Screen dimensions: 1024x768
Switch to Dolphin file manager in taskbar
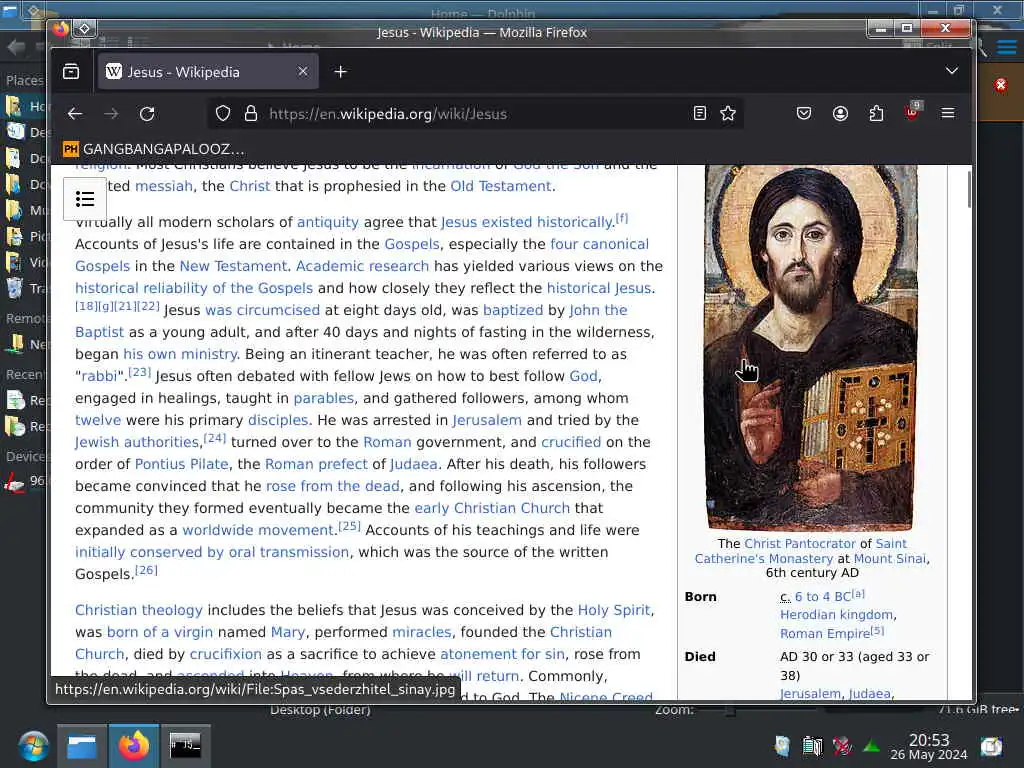point(82,746)
